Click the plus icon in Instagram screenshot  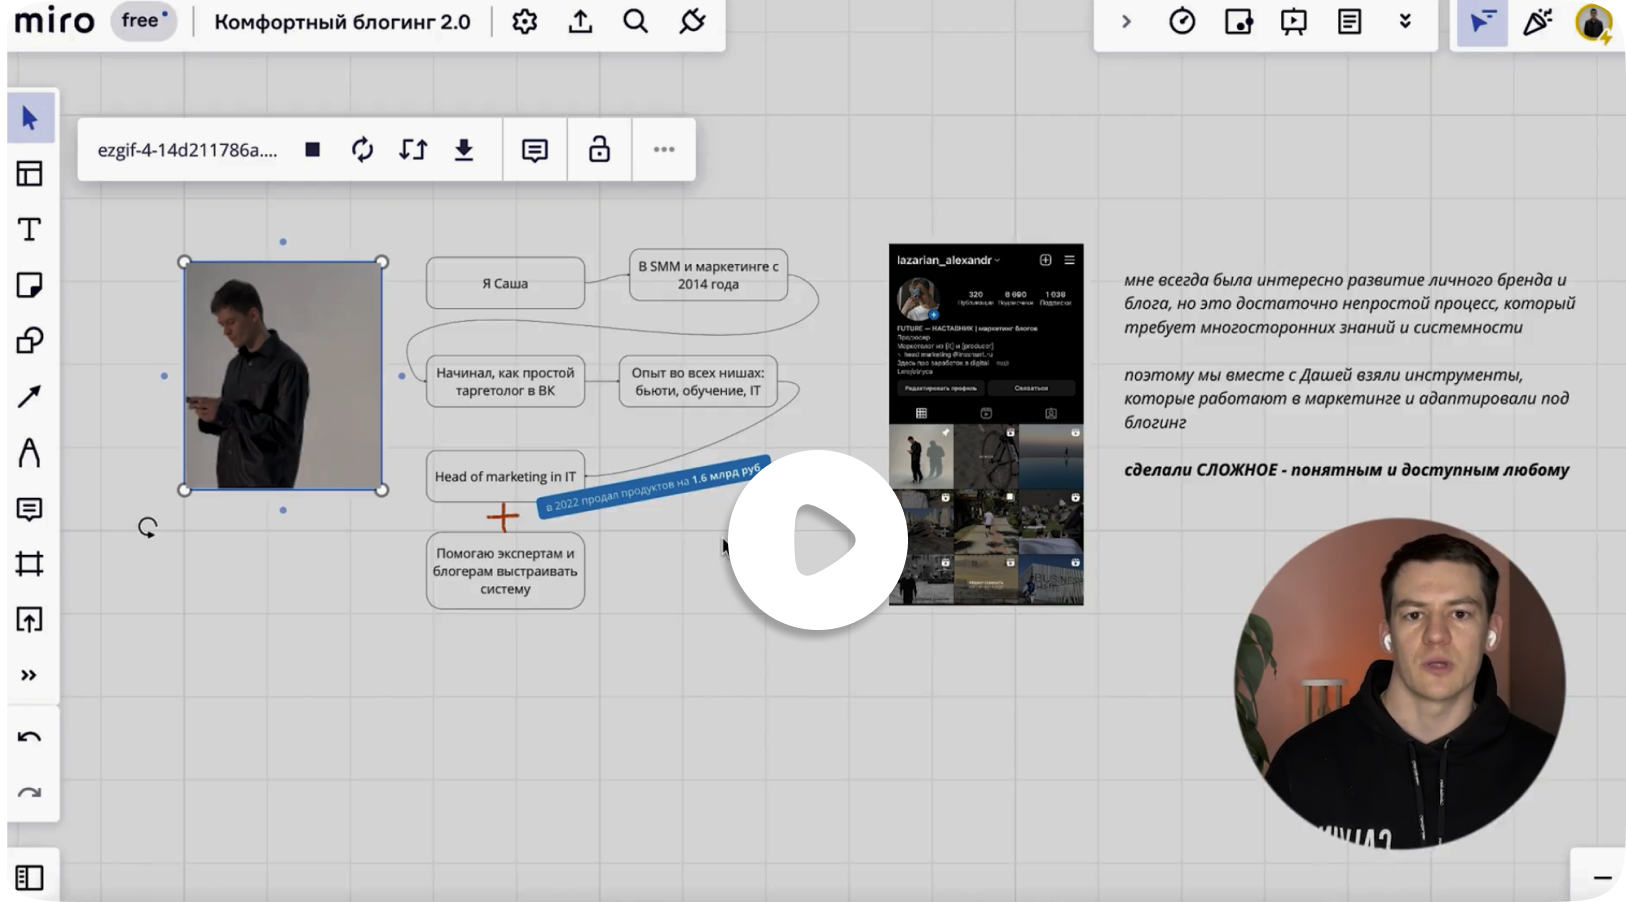(1045, 260)
